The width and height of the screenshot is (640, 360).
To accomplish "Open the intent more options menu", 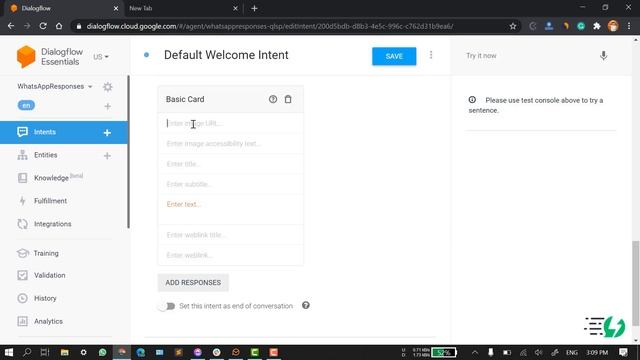I will point(431,55).
